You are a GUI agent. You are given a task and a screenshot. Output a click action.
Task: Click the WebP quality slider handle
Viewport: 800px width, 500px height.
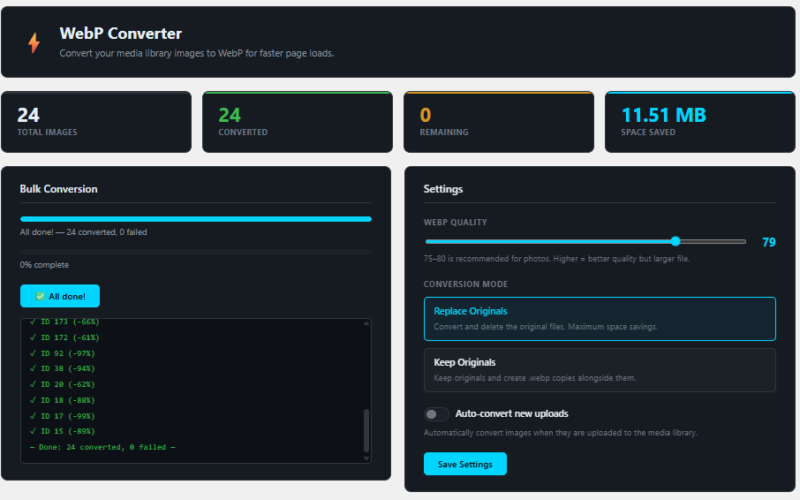click(675, 241)
